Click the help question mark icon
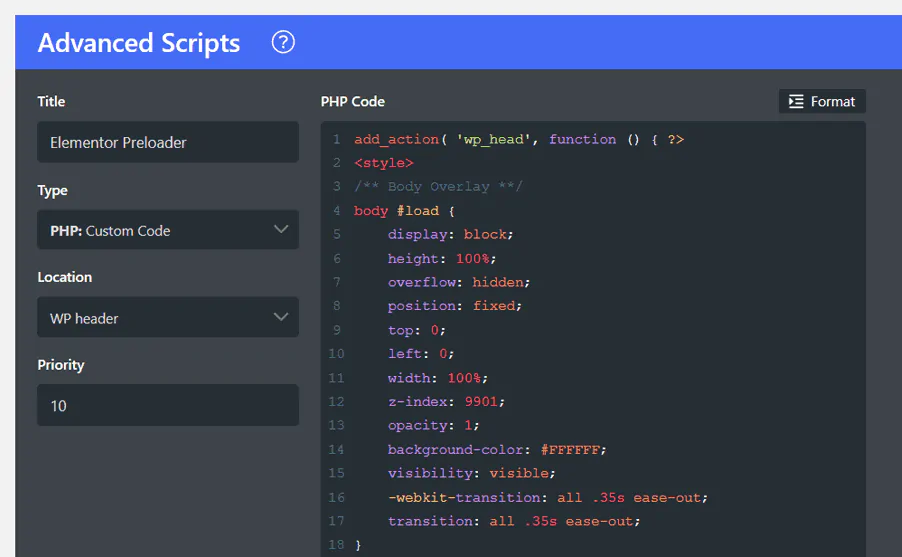This screenshot has height=557, width=902. click(x=283, y=42)
